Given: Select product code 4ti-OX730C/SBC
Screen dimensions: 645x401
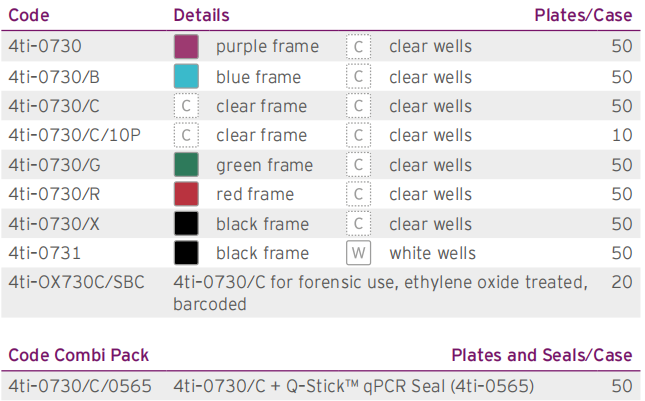Looking at the screenshot, I should click(76, 283).
